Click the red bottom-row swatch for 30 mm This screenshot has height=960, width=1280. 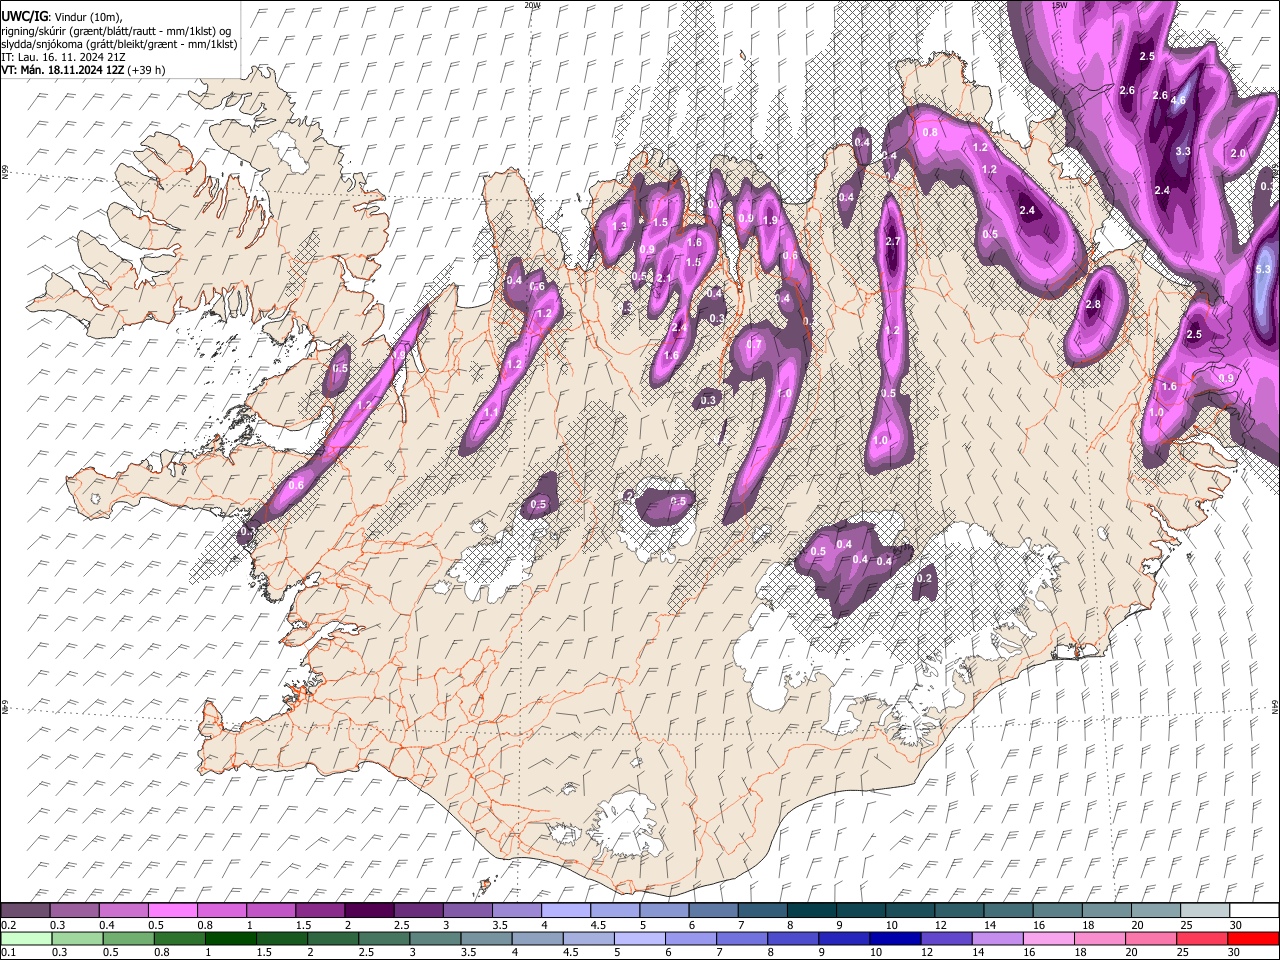click(x=1253, y=939)
